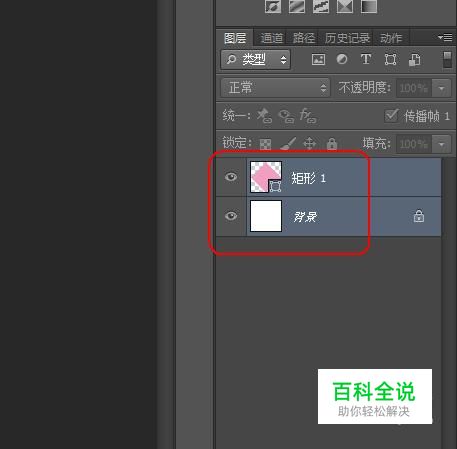
Task: Hide the 矩形 1 layer
Action: click(231, 177)
